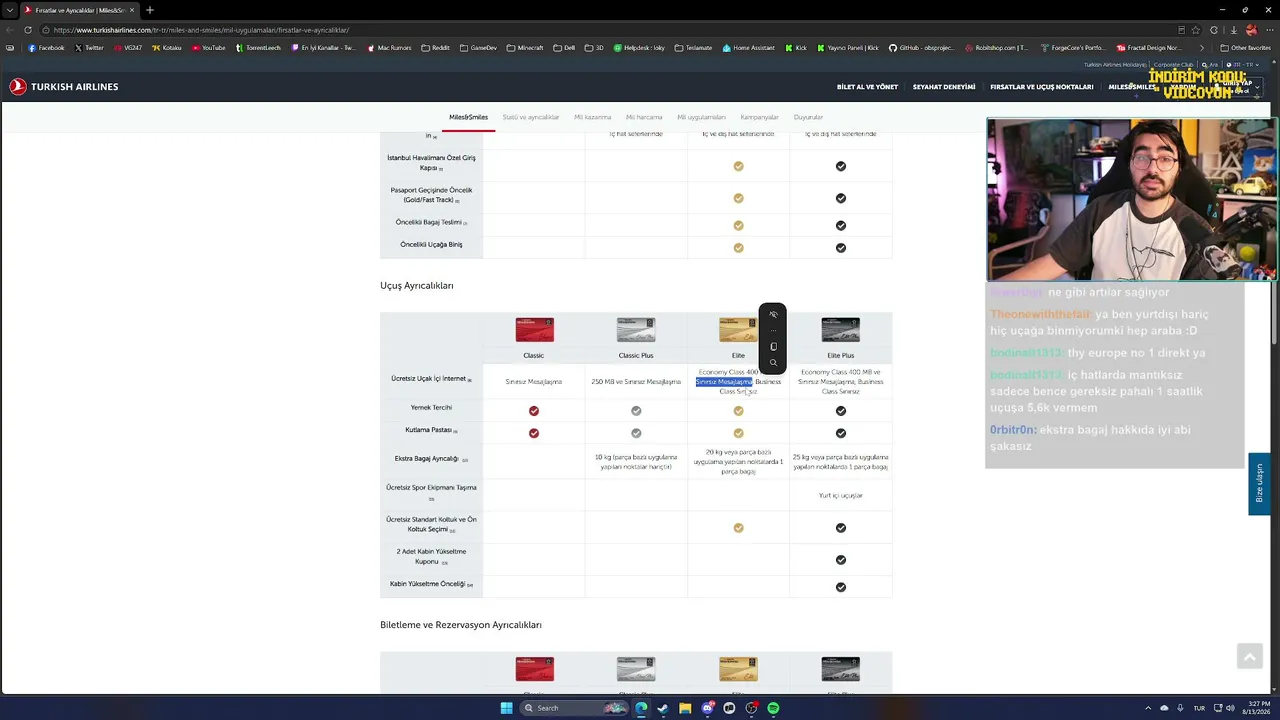Click the Uçuş Ayrıcalıkları heading

pos(417,286)
